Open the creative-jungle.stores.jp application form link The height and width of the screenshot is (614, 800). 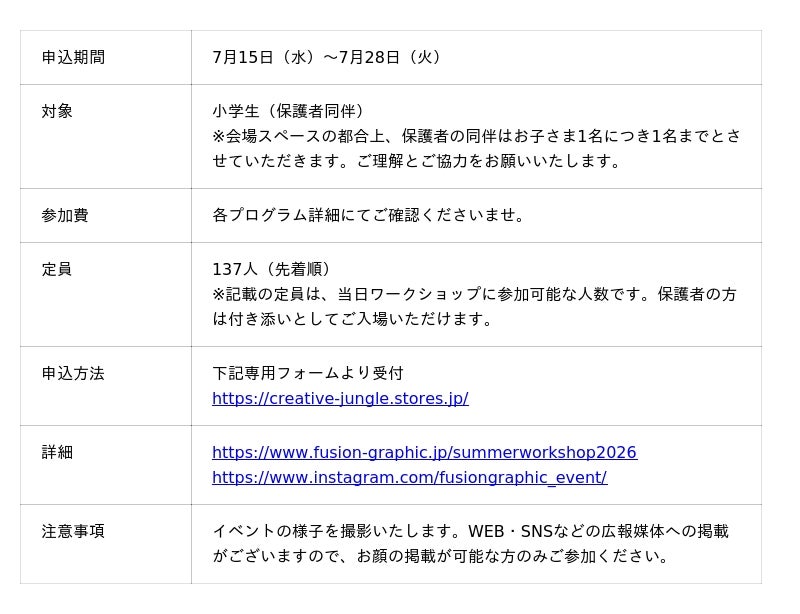click(340, 399)
